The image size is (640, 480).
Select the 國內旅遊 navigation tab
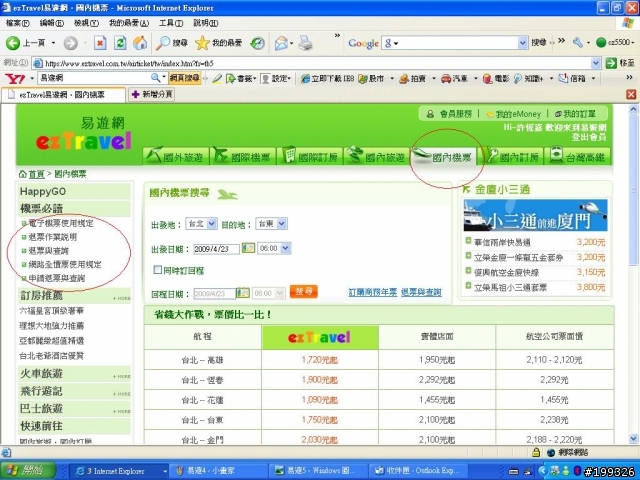tap(376, 156)
